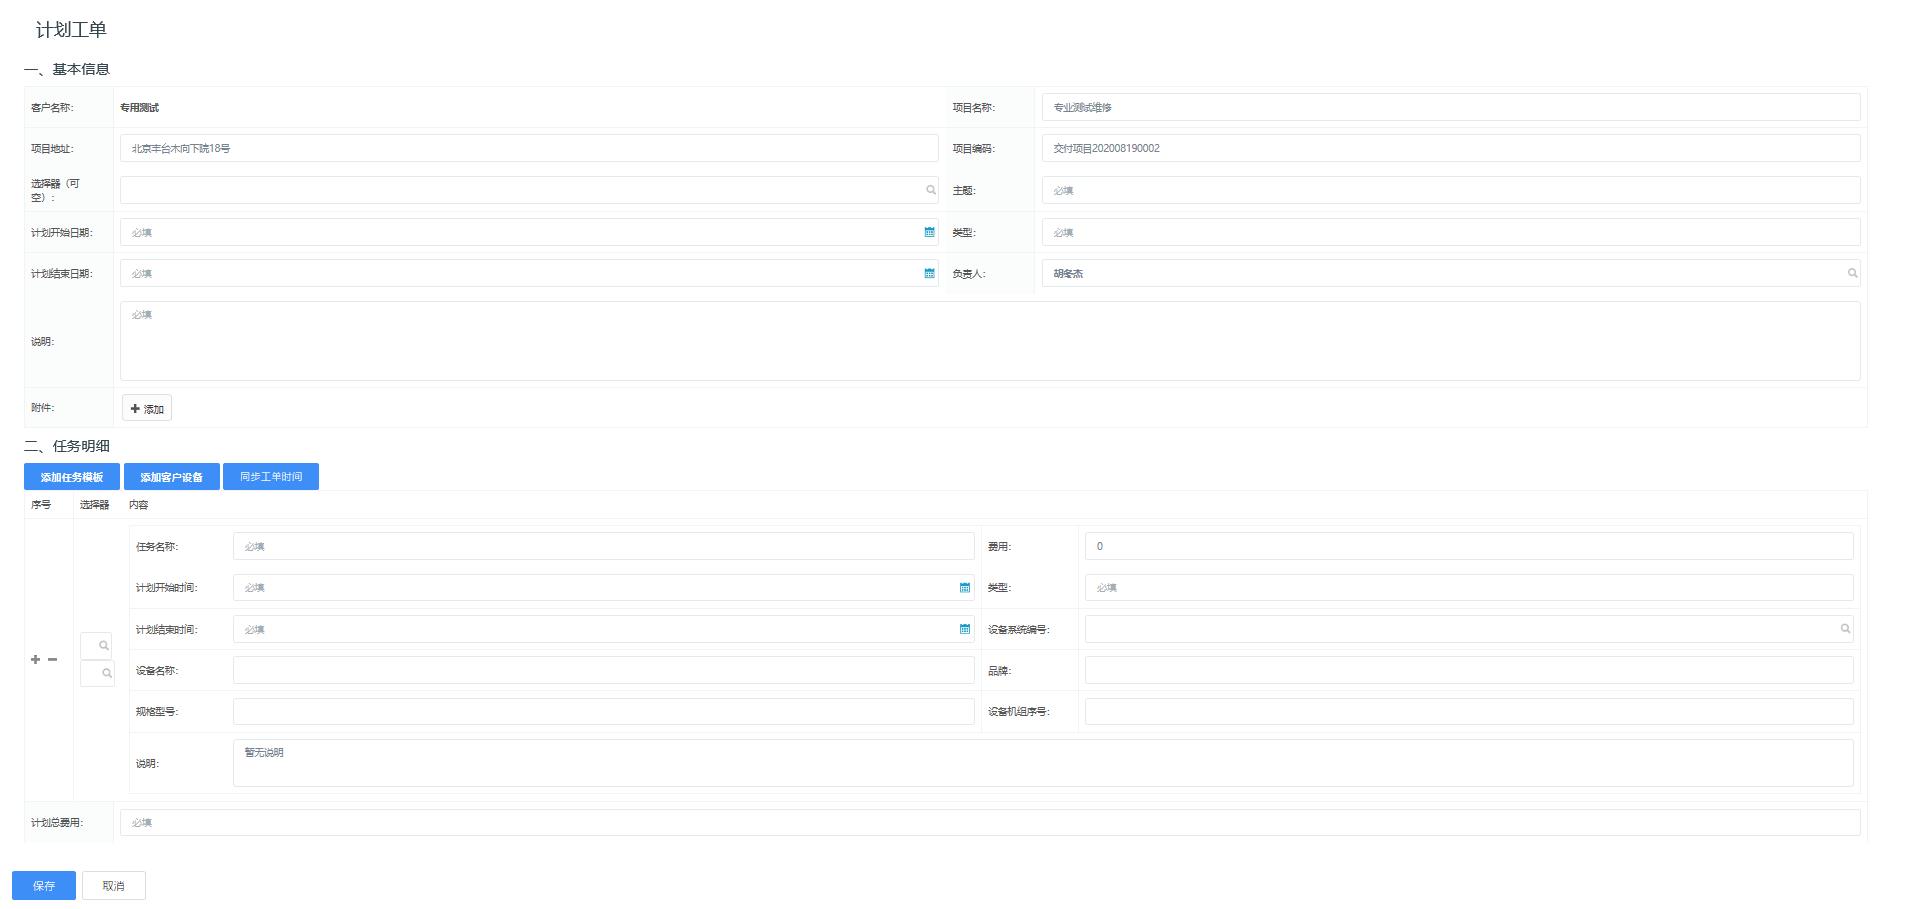Image resolution: width=1905 pixels, height=909 pixels.
Task: Click upper search icon in task 选择器 column
Action: (103, 646)
